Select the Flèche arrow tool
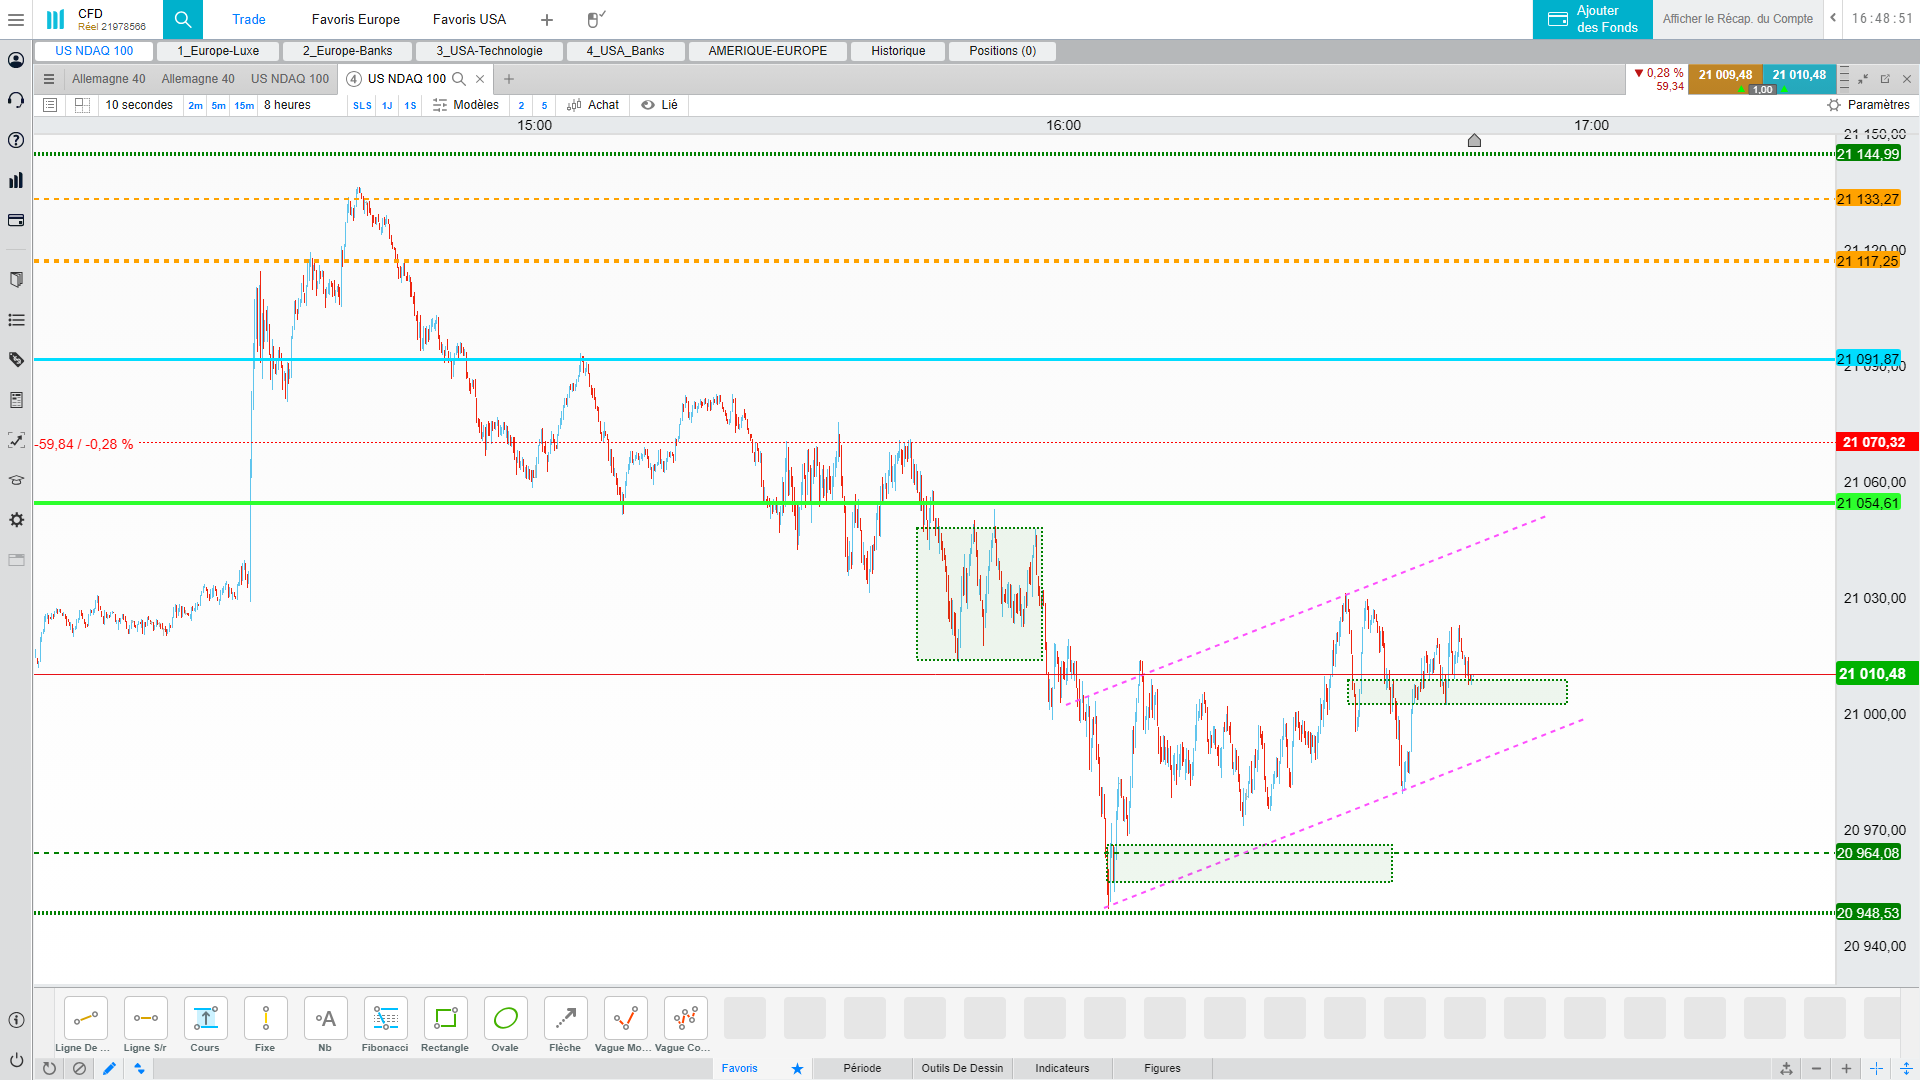This screenshot has height=1080, width=1920. point(565,1019)
